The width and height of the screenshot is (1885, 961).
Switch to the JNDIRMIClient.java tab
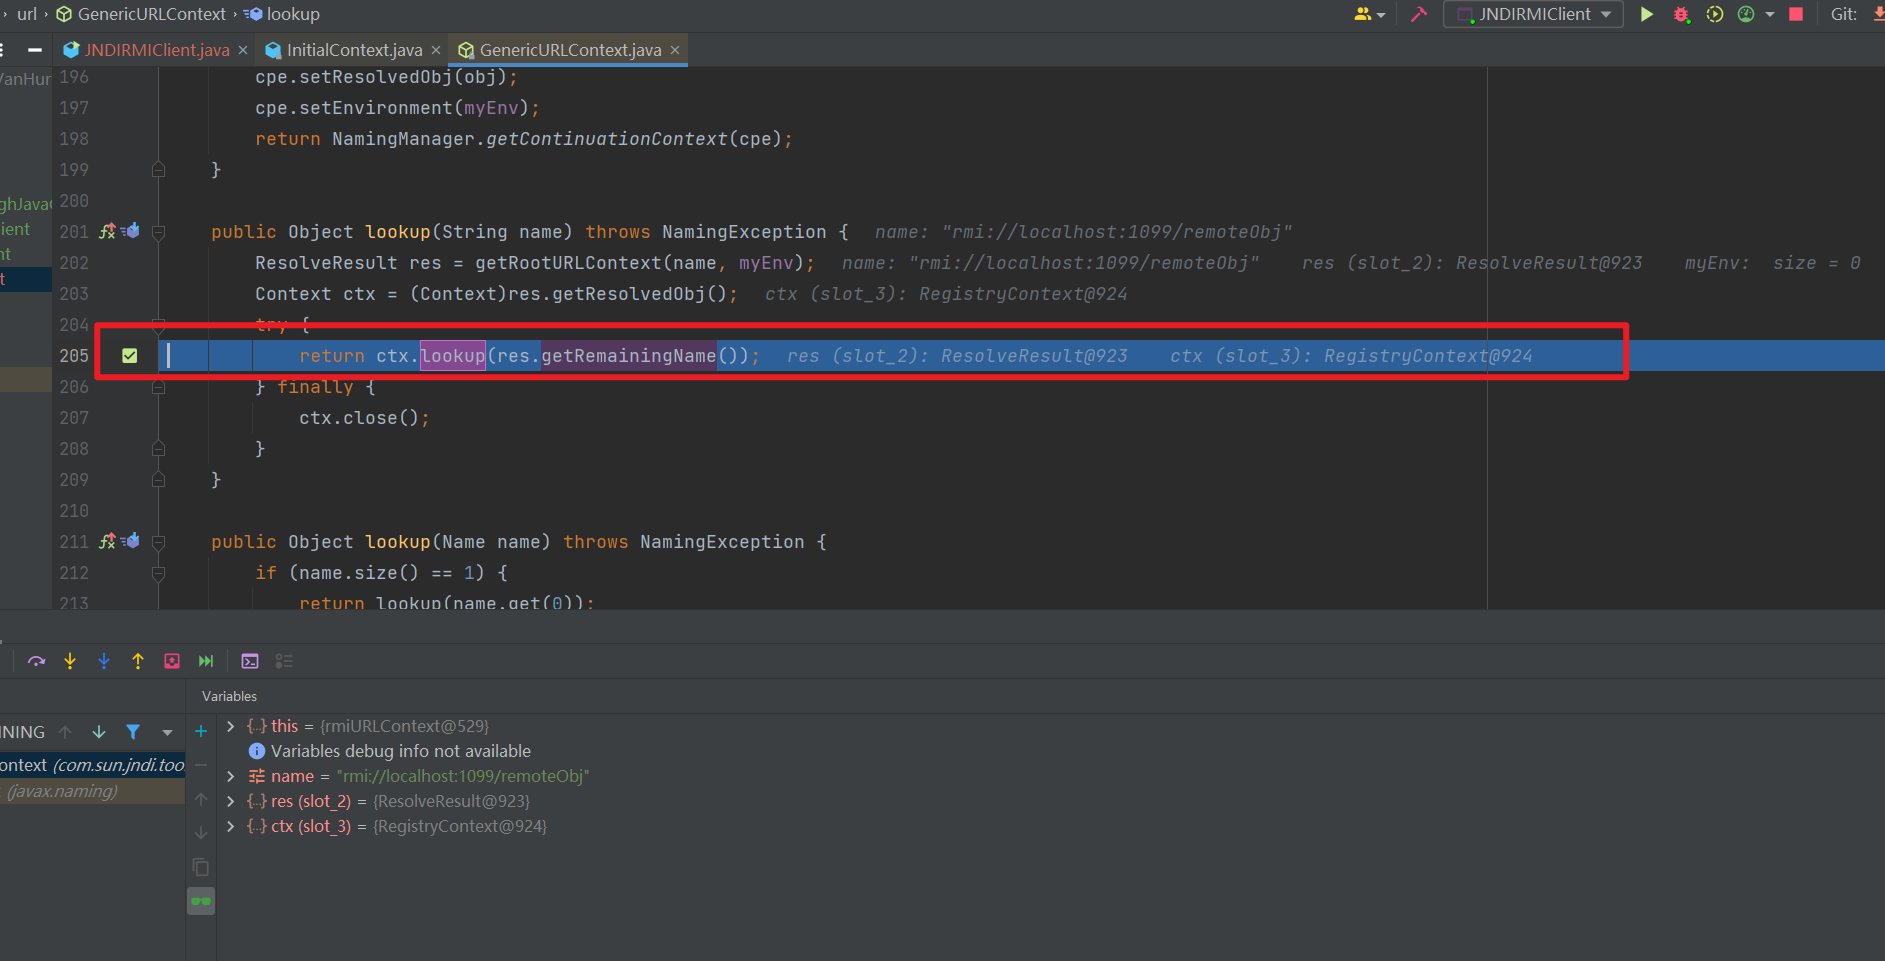[x=157, y=50]
